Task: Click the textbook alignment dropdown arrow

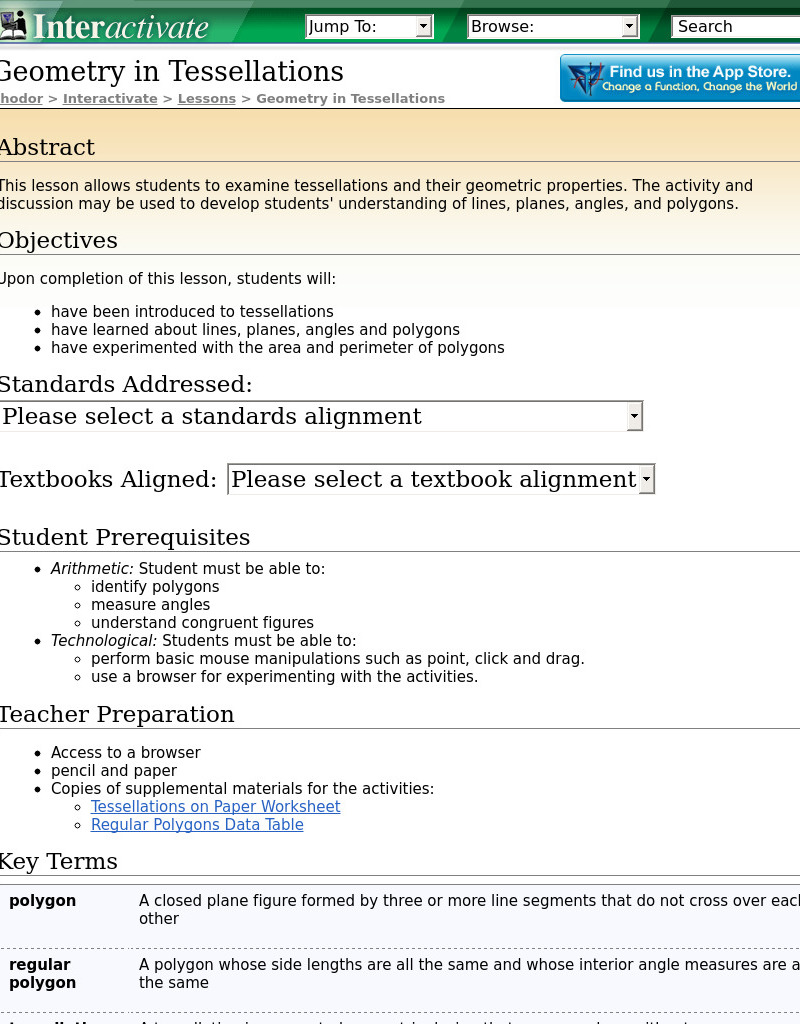Action: 646,479
